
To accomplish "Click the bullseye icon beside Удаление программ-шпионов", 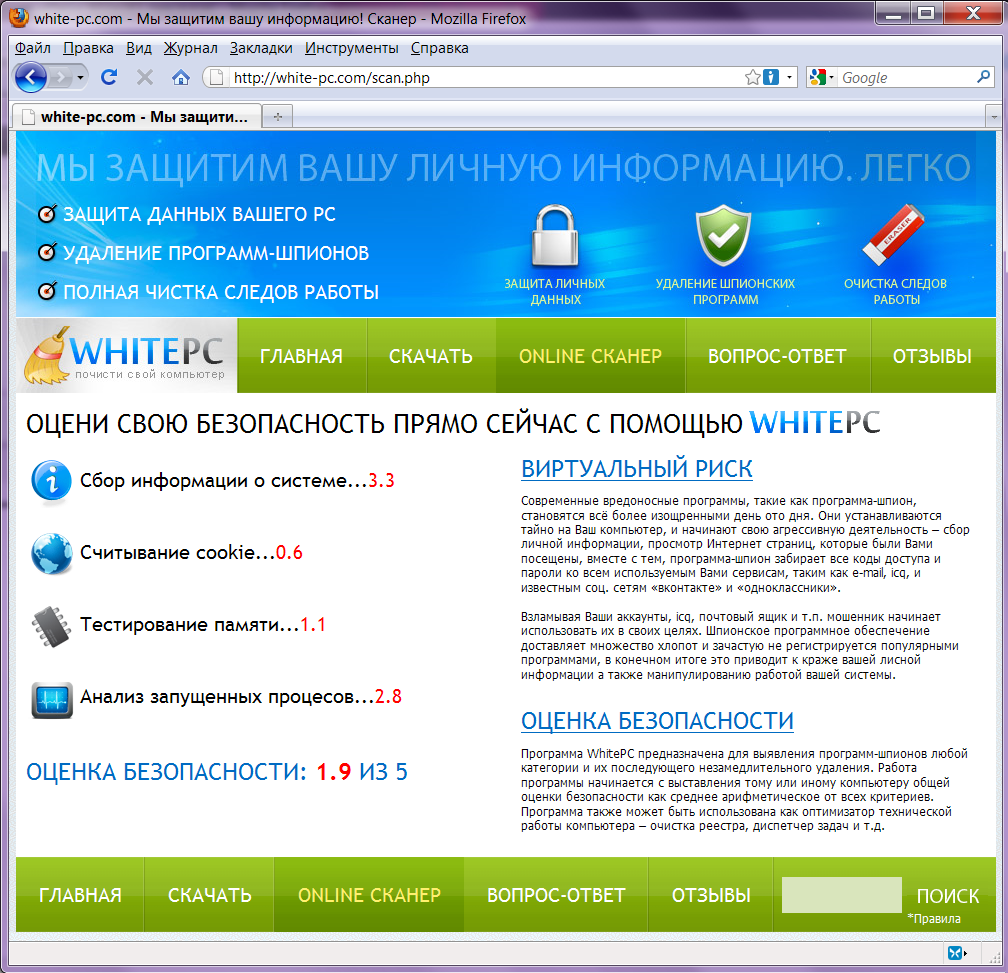I will pos(47,253).
